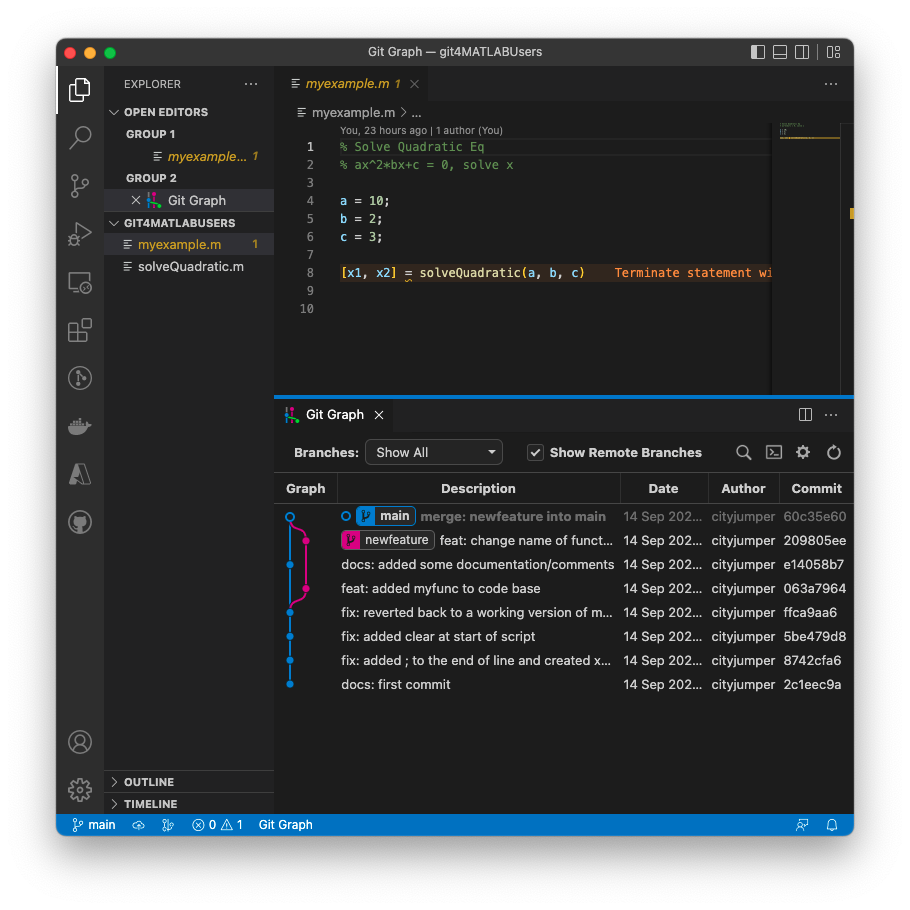Click commit hash ffca9aa6

point(810,613)
